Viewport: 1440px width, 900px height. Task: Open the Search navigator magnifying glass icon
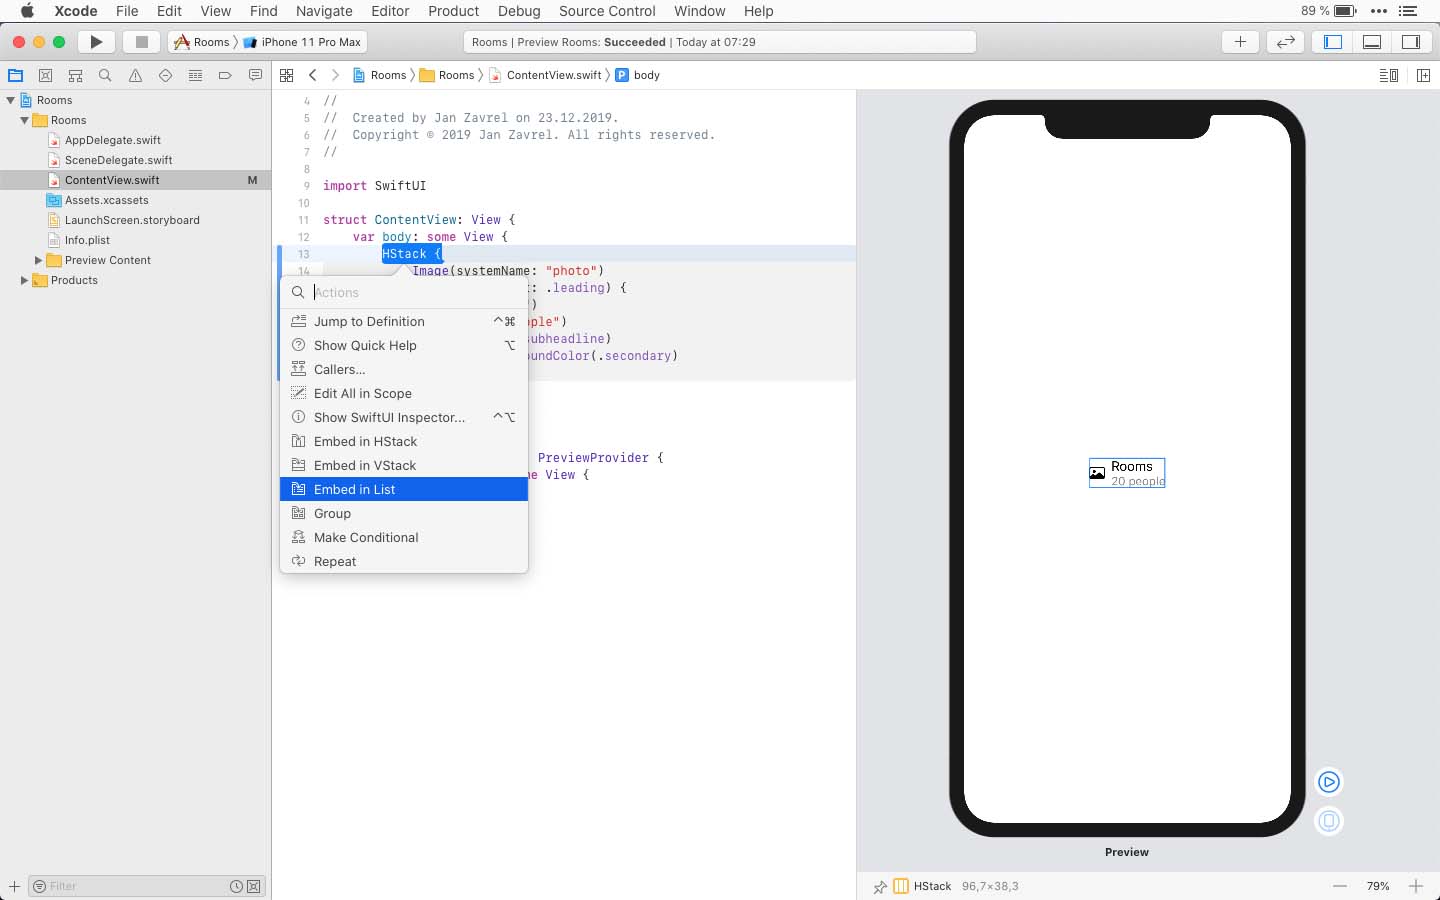coord(105,75)
